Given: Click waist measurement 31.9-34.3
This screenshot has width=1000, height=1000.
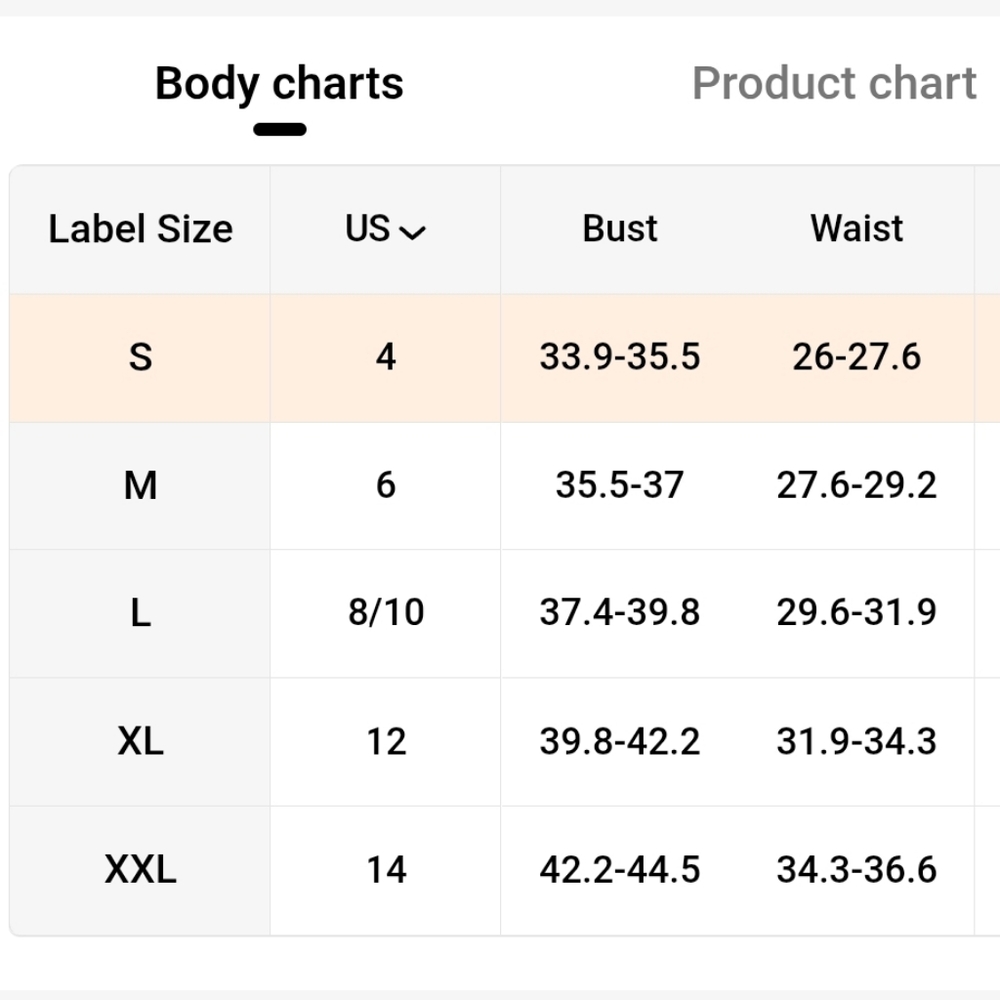Looking at the screenshot, I should (857, 742).
